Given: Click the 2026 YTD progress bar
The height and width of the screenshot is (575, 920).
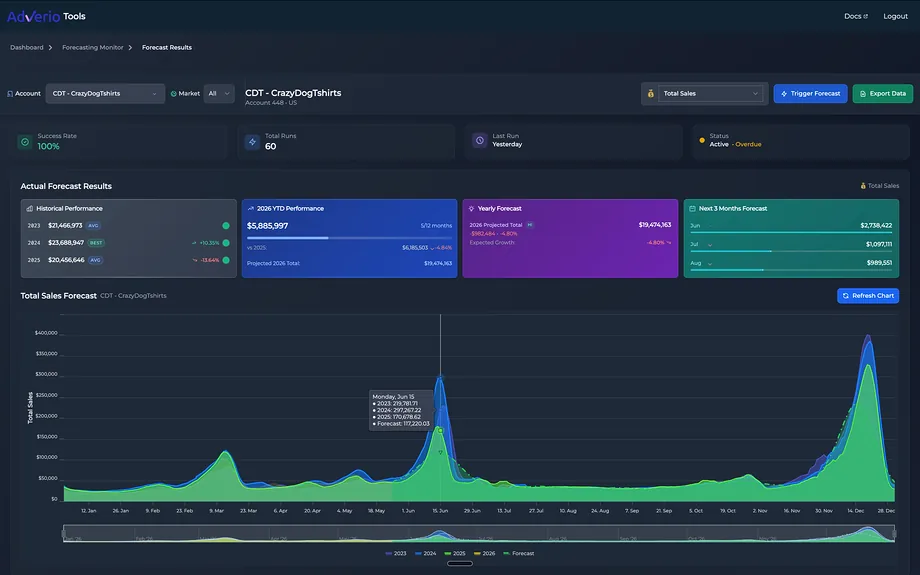Looking at the screenshot, I should [349, 238].
